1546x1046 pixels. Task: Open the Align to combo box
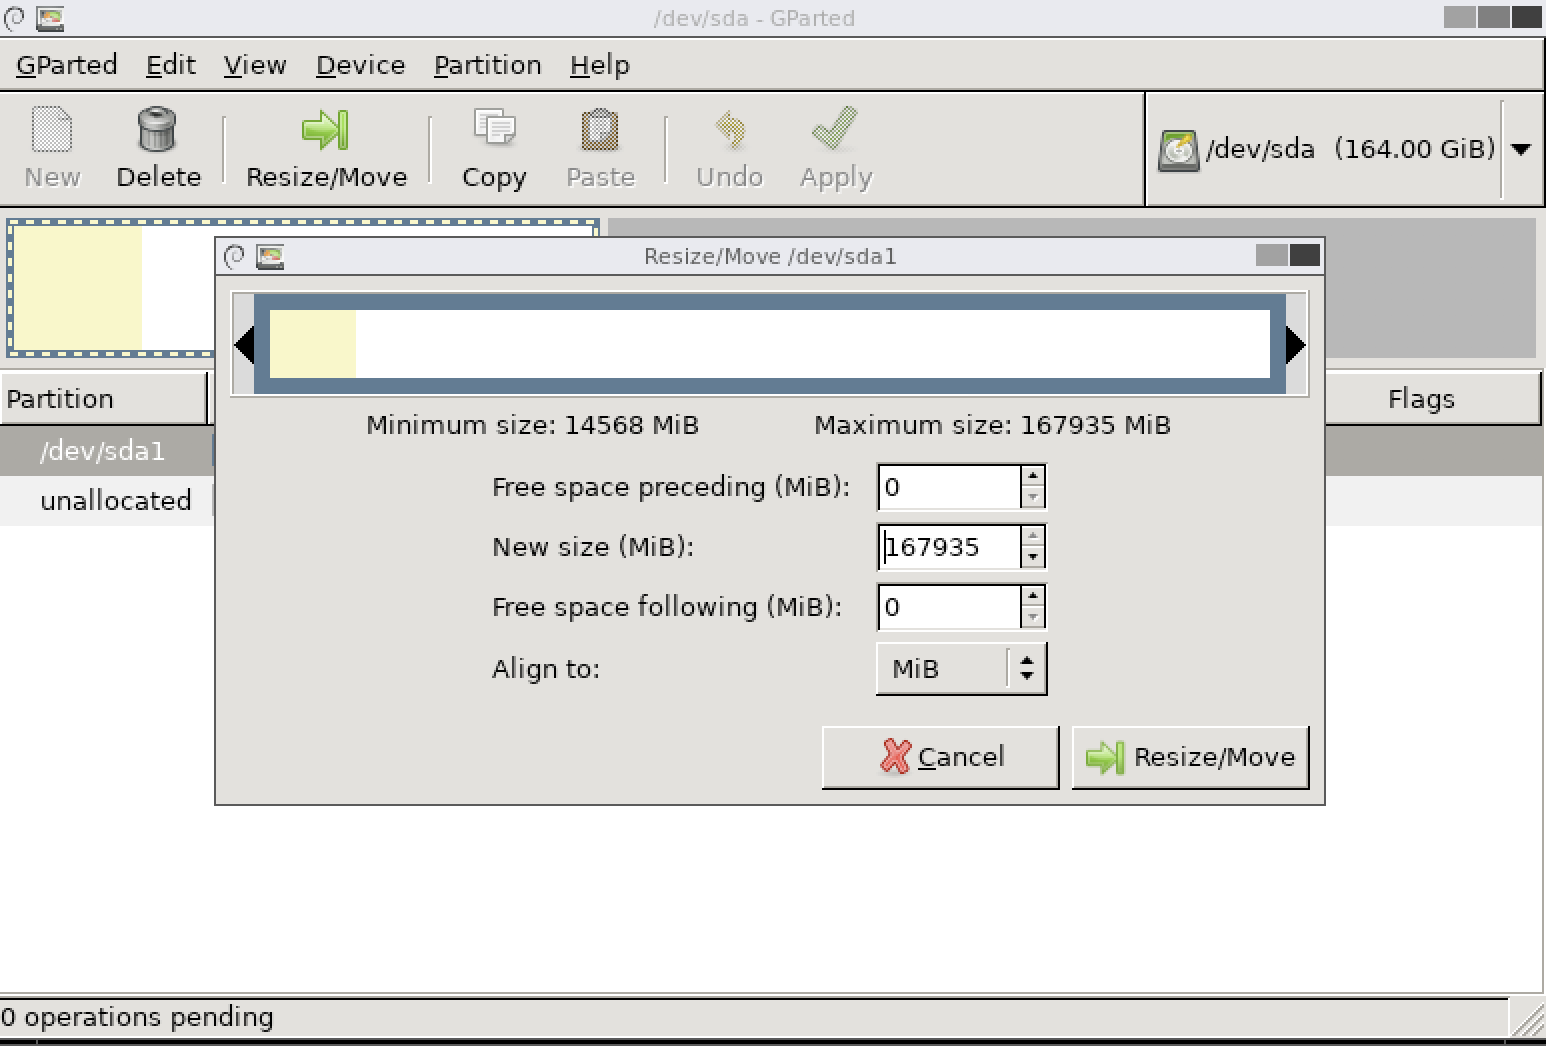tap(959, 668)
